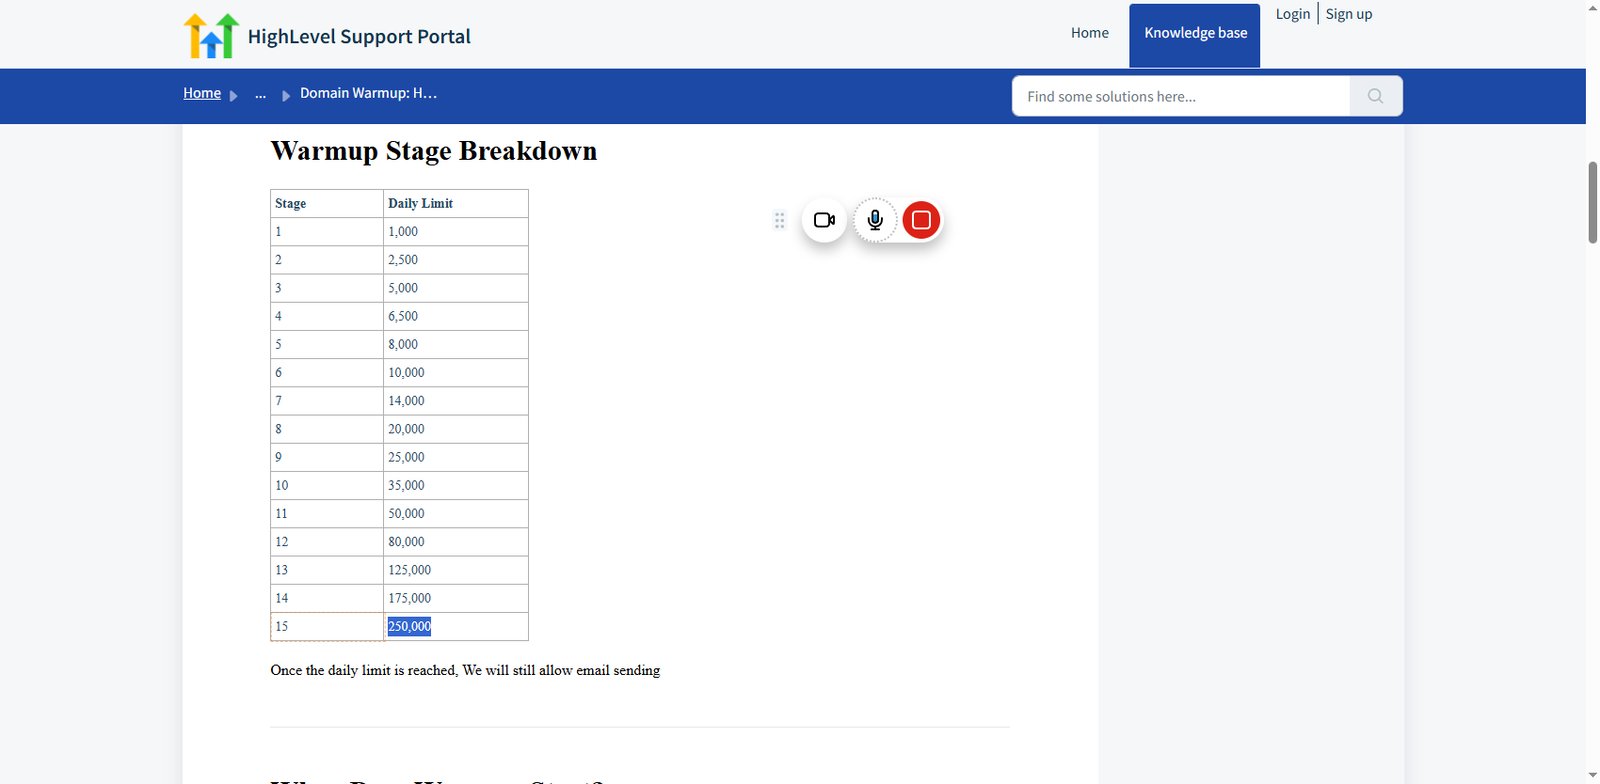Click the HighLevel Support Portal title
This screenshot has height=784, width=1600.
click(359, 37)
